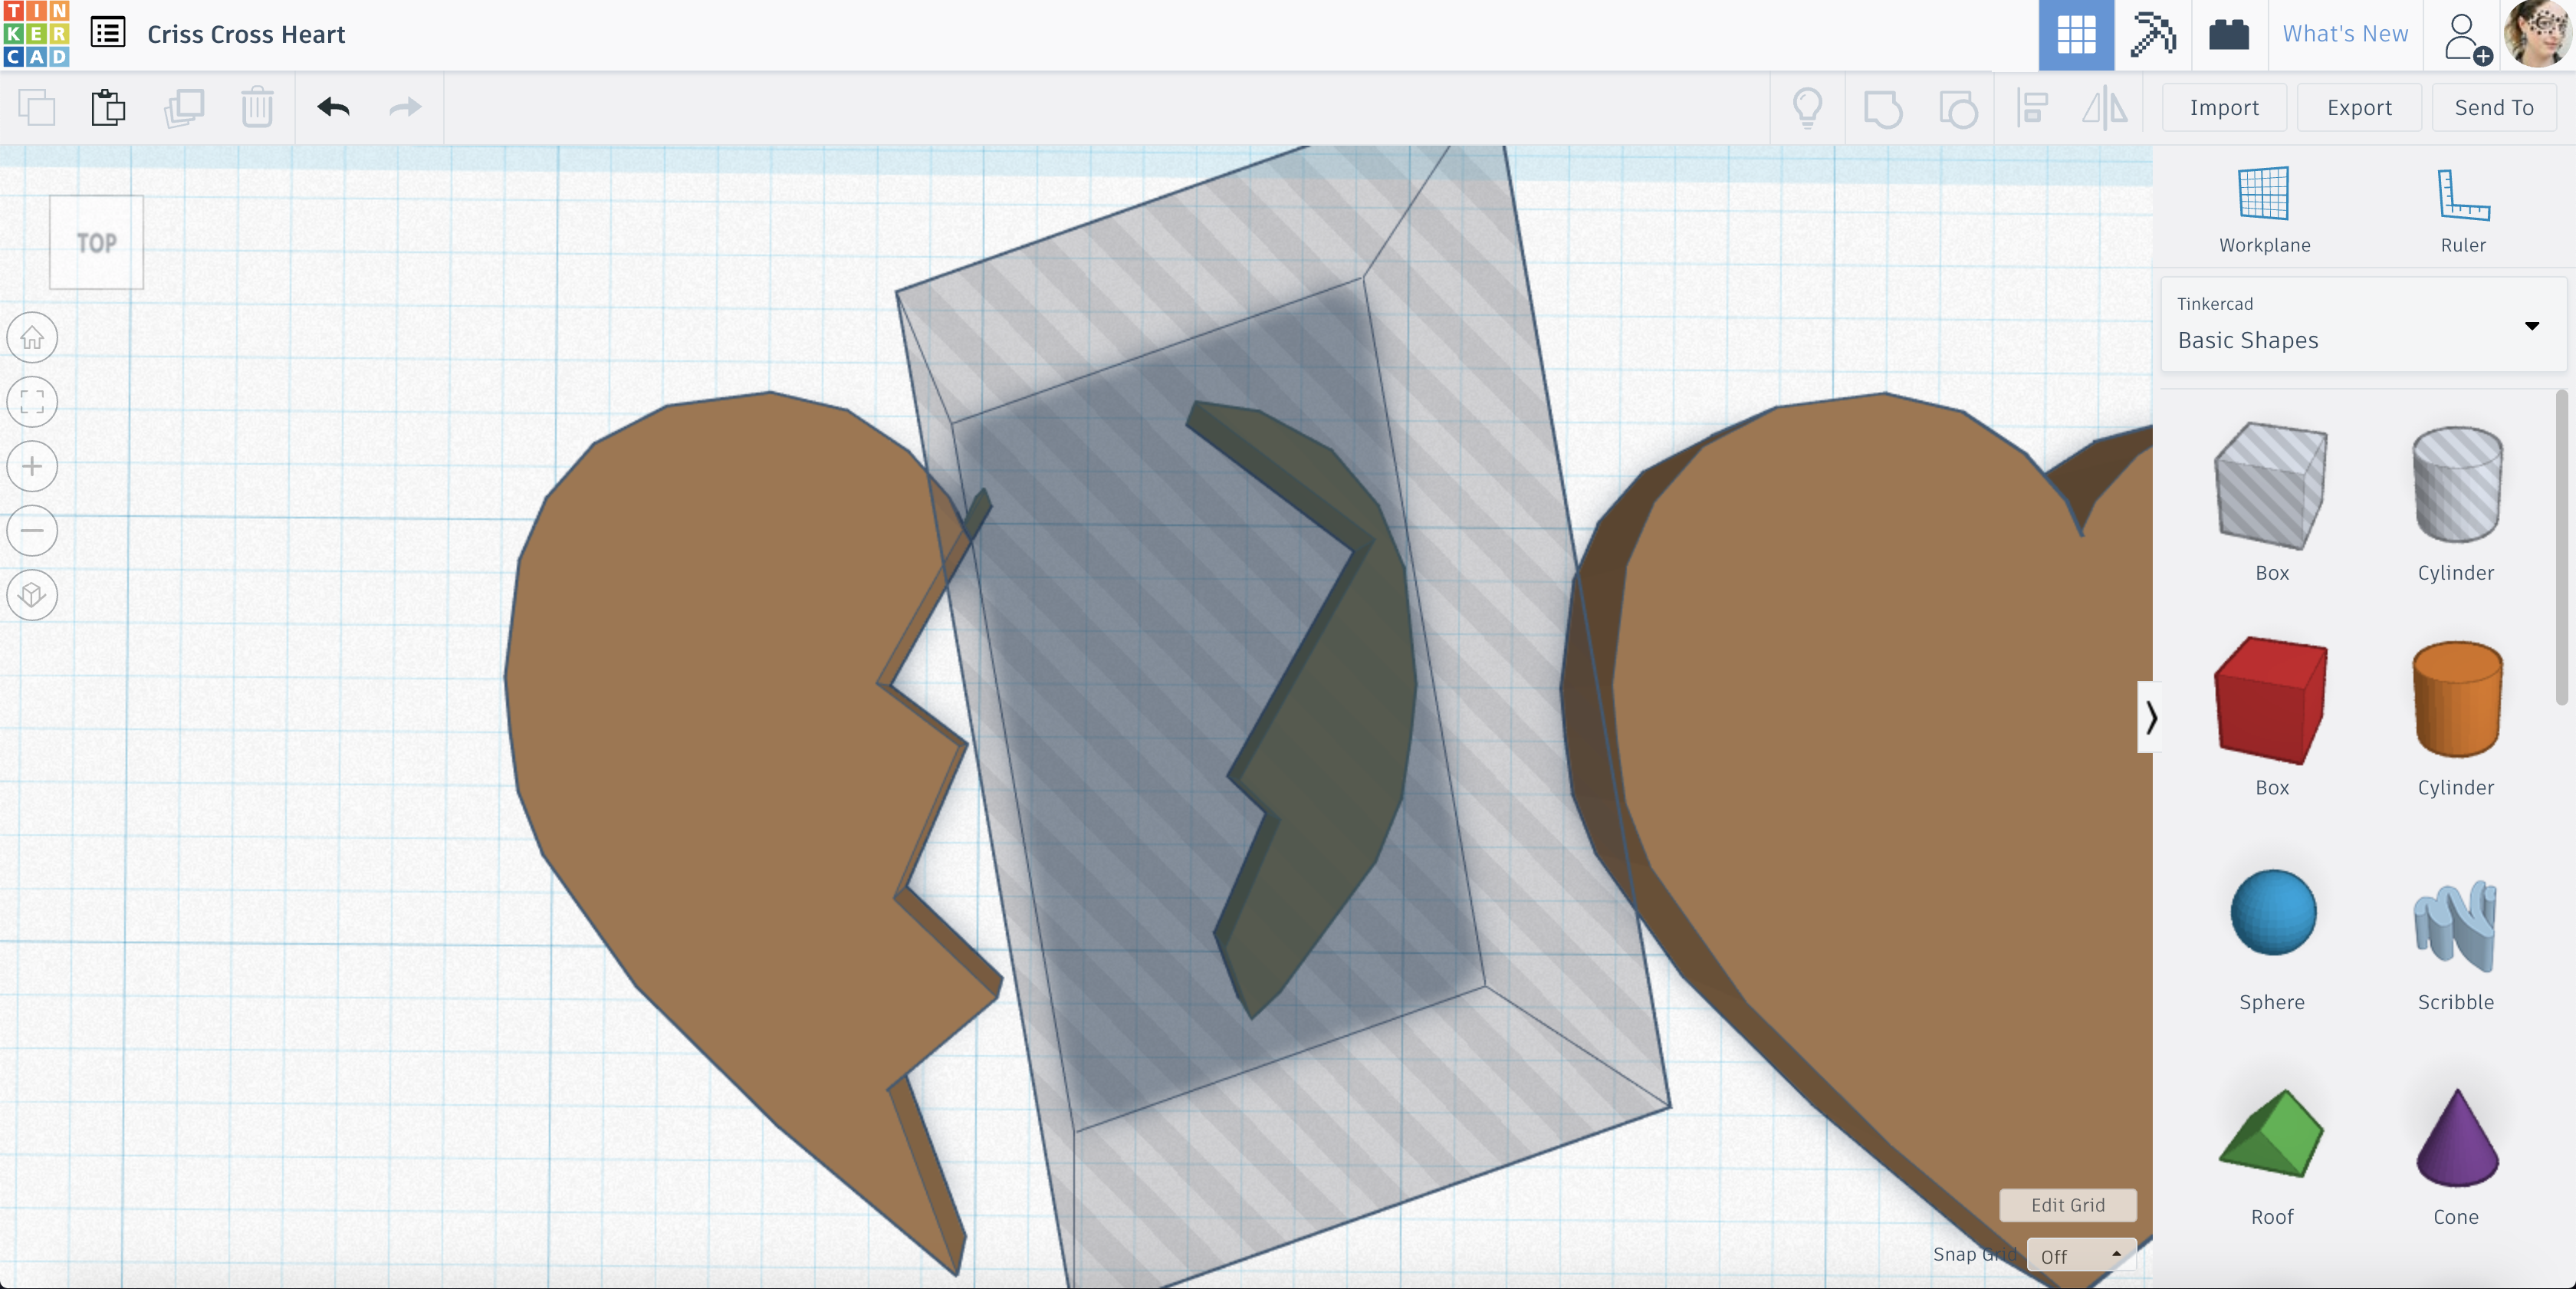The width and height of the screenshot is (2576, 1289).
Task: Zoom out with the minus icon
Action: [32, 531]
